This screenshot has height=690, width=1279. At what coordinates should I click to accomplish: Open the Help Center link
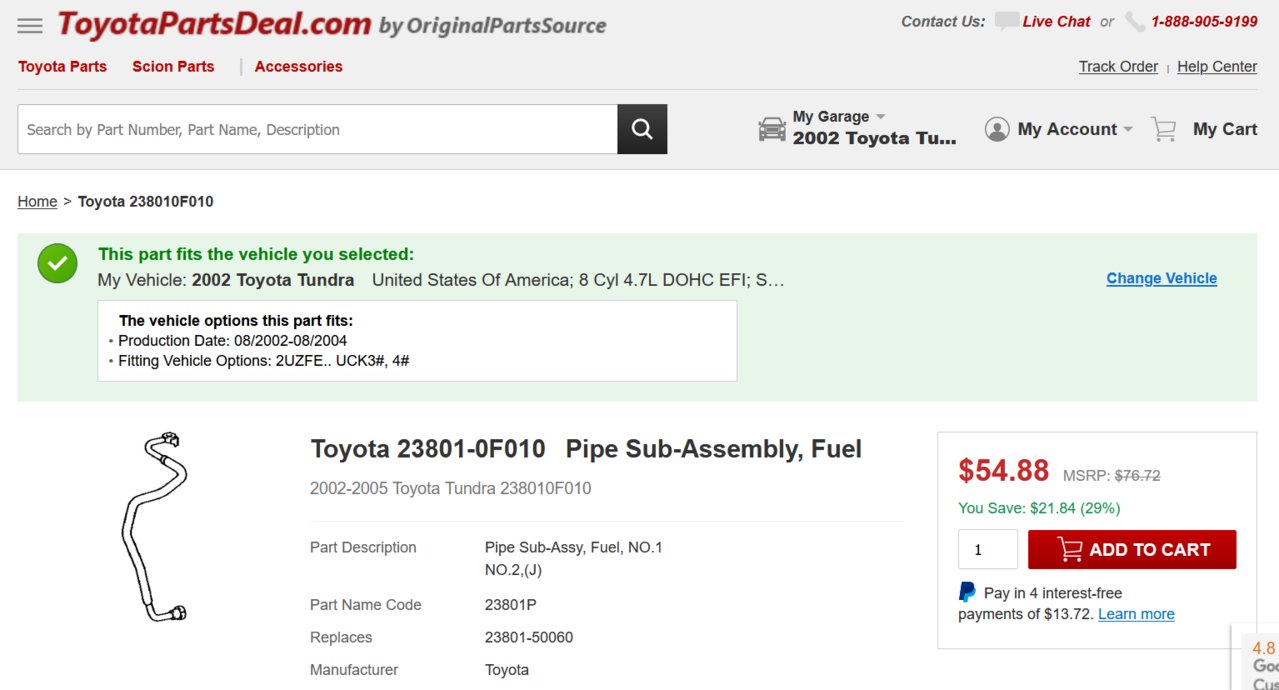pyautogui.click(x=1217, y=66)
